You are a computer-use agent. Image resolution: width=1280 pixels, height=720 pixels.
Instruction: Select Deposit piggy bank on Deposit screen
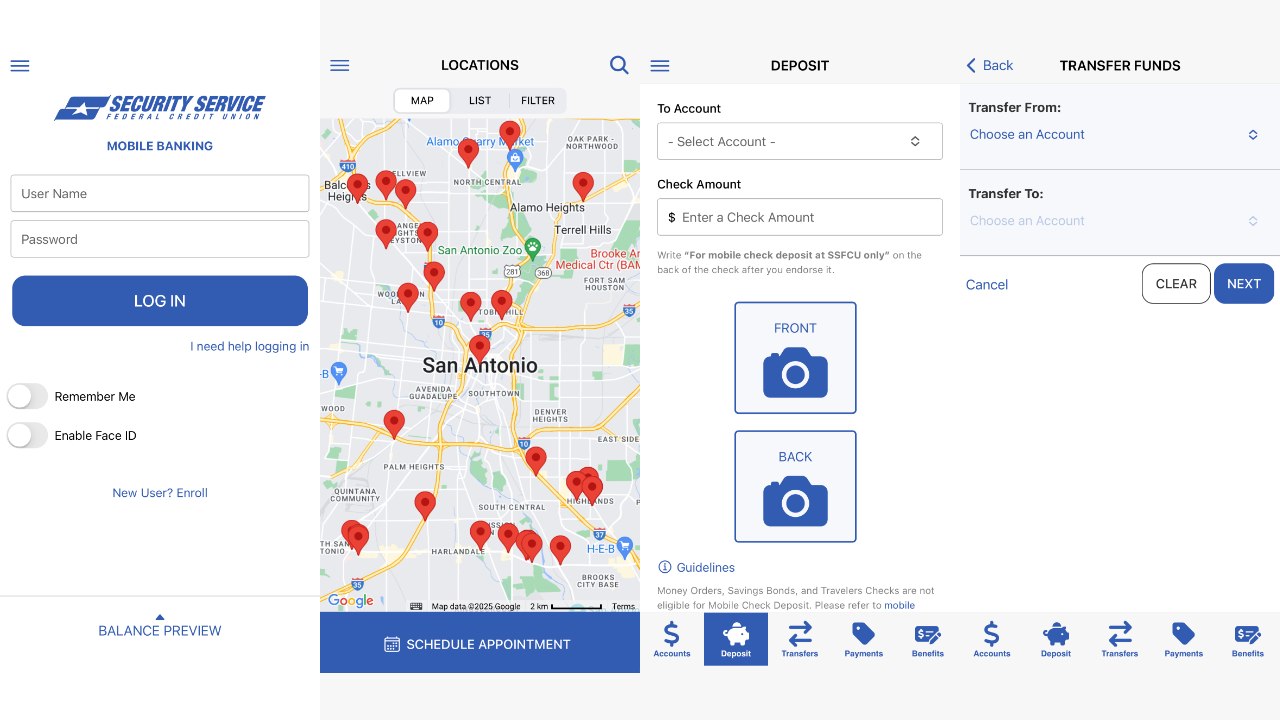pos(736,639)
